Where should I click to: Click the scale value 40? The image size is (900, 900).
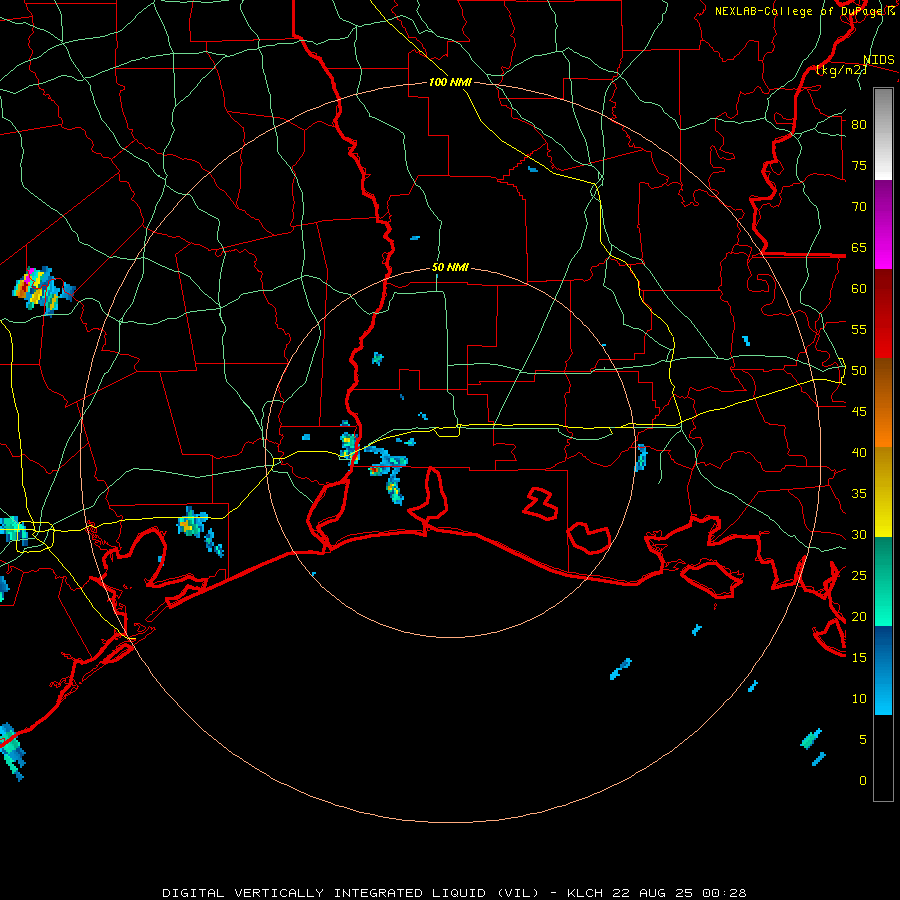coord(859,453)
